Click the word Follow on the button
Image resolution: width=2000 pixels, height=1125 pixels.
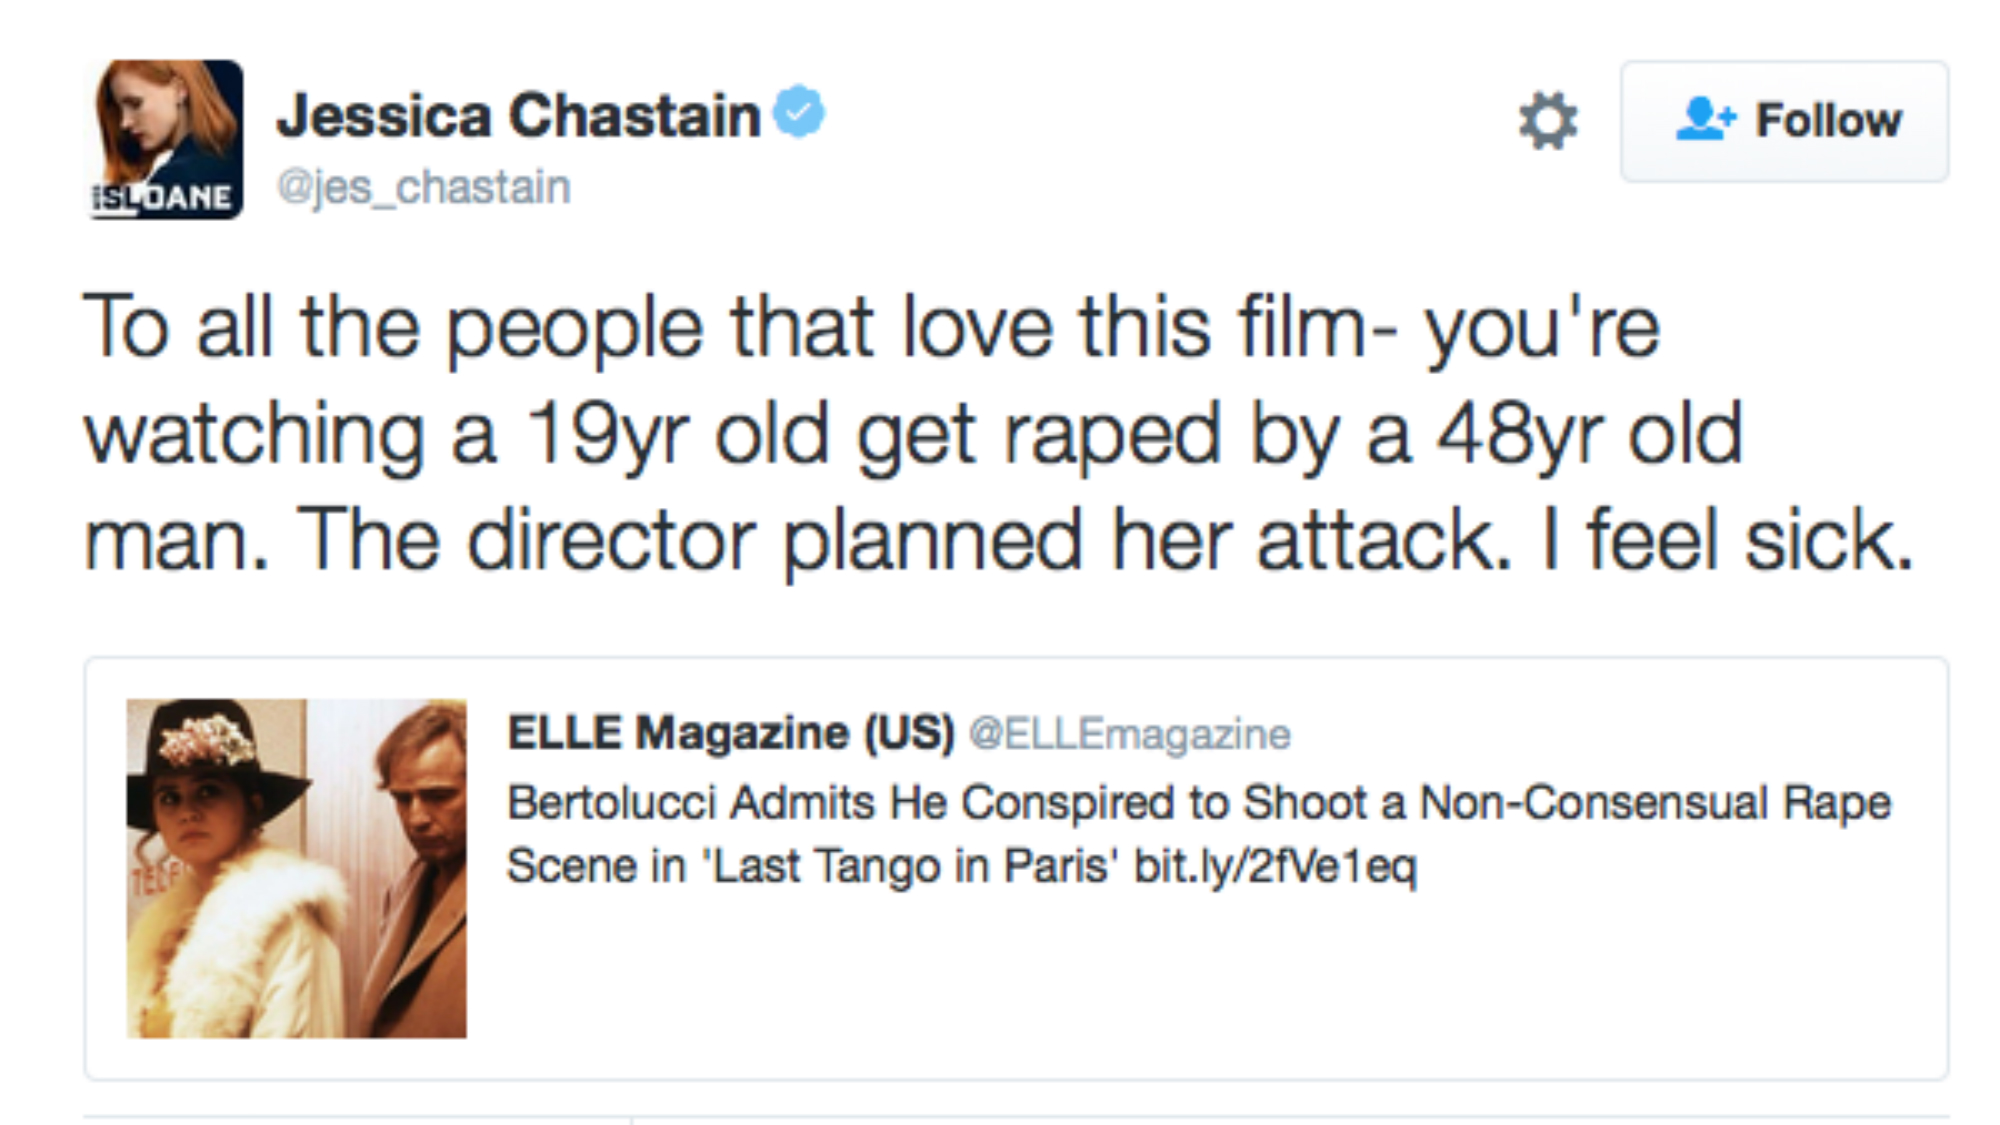[1828, 121]
